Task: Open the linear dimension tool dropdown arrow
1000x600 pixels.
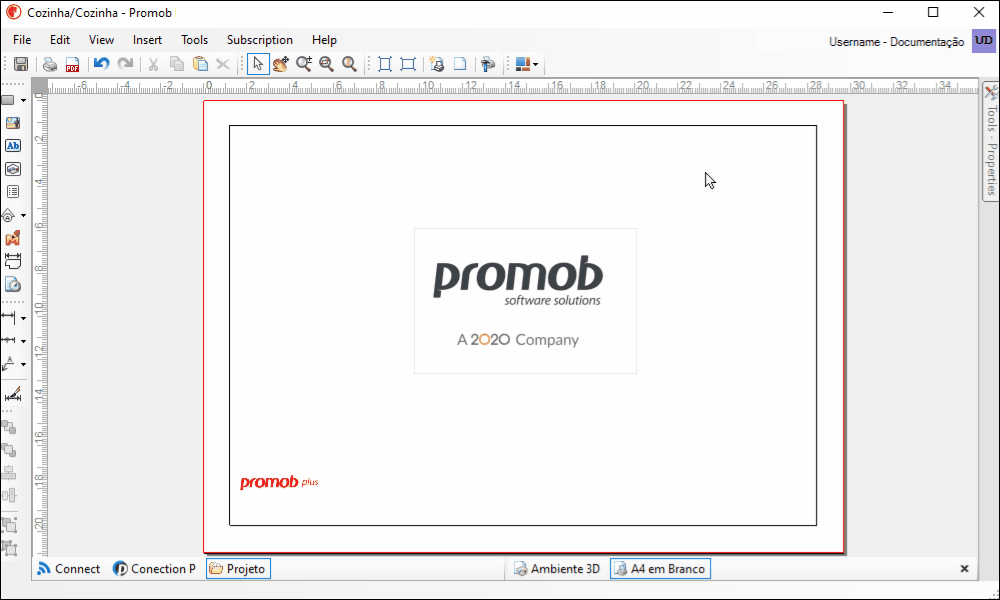Action: (x=24, y=318)
